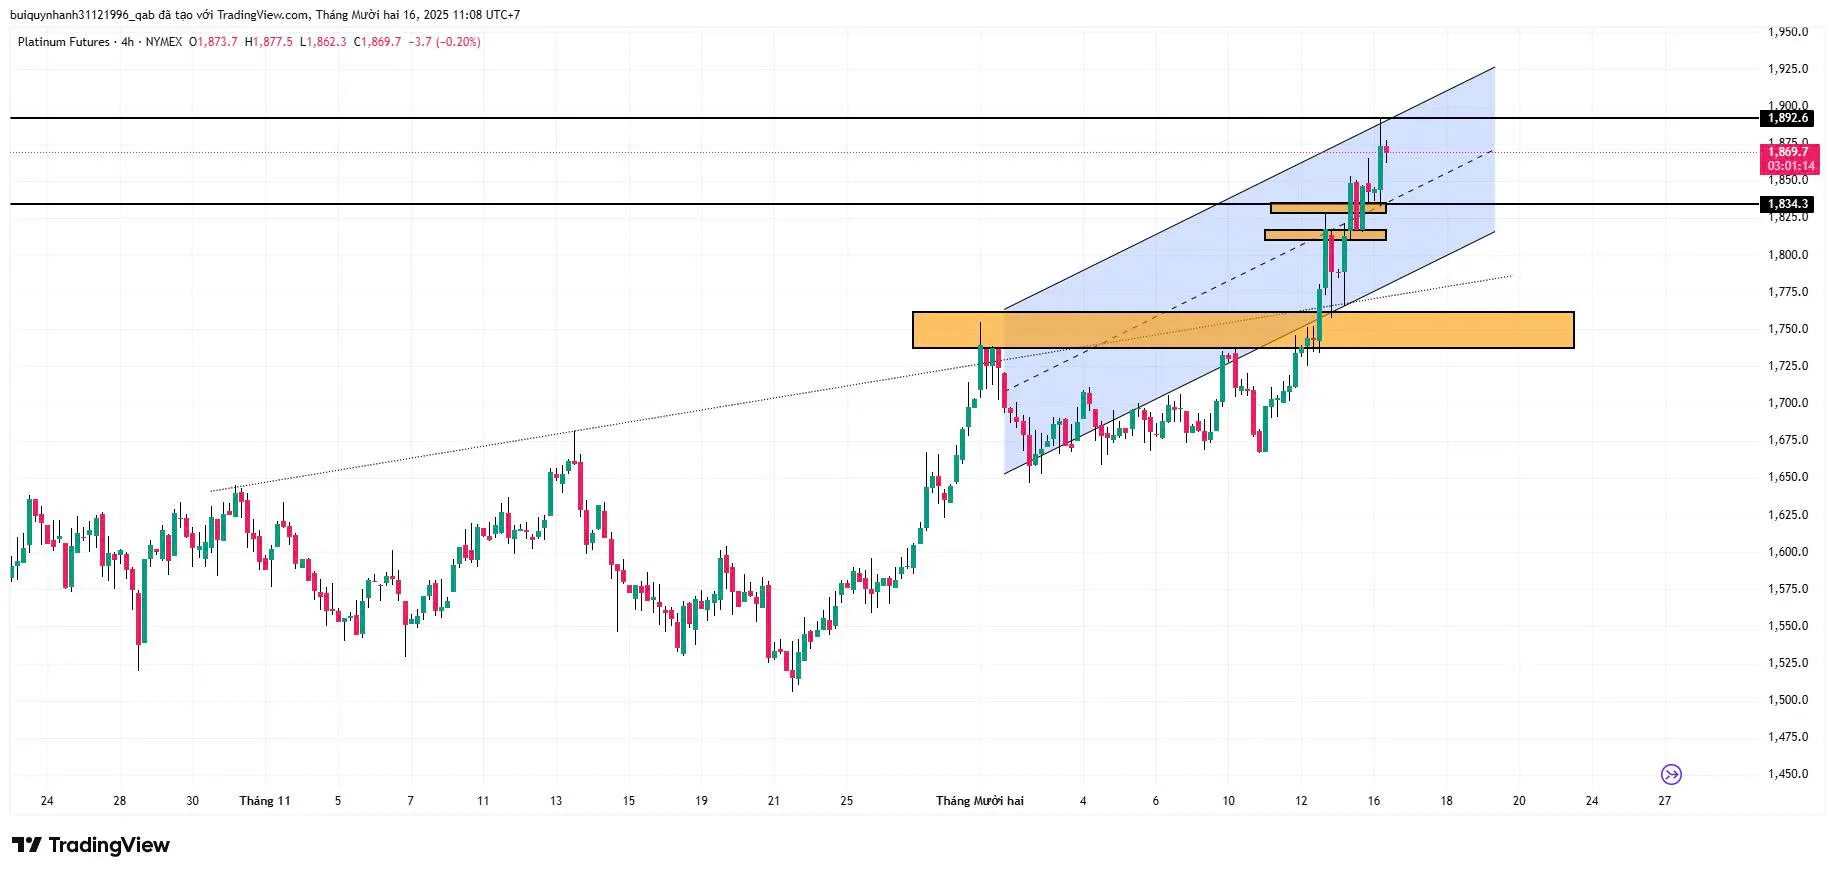The image size is (1835, 875).
Task: Click the "Tháng Mười hai" date label
Action: point(979,801)
